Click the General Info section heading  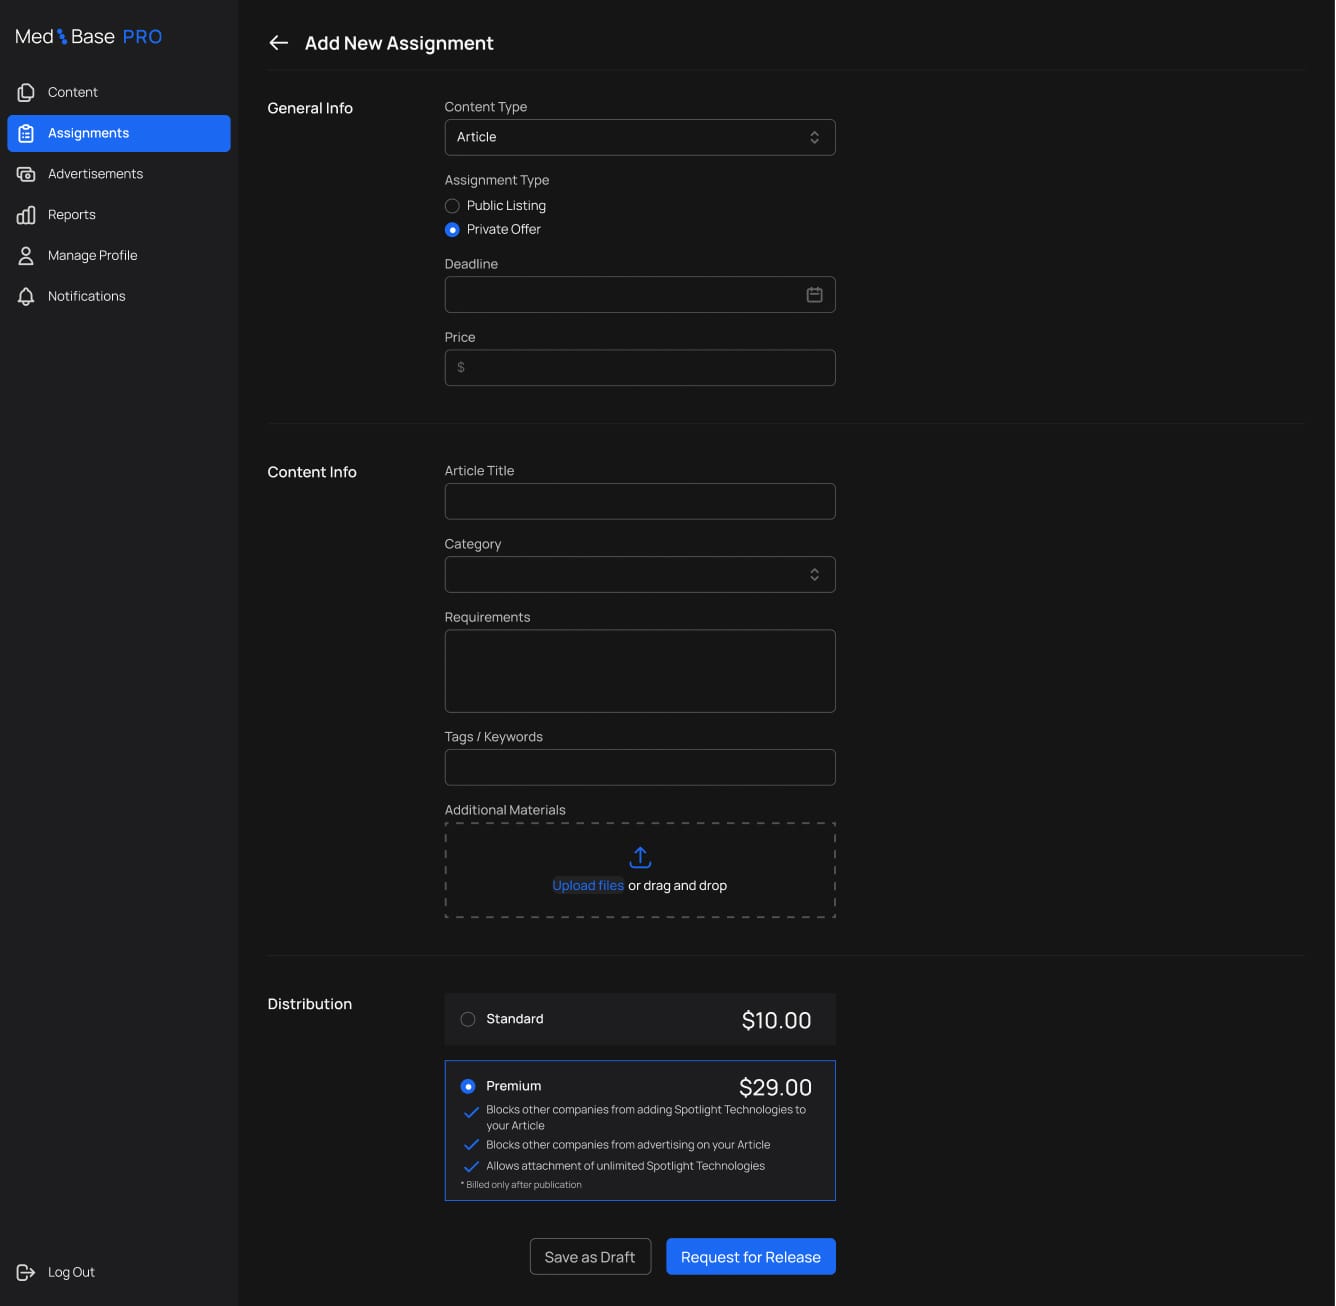point(310,108)
